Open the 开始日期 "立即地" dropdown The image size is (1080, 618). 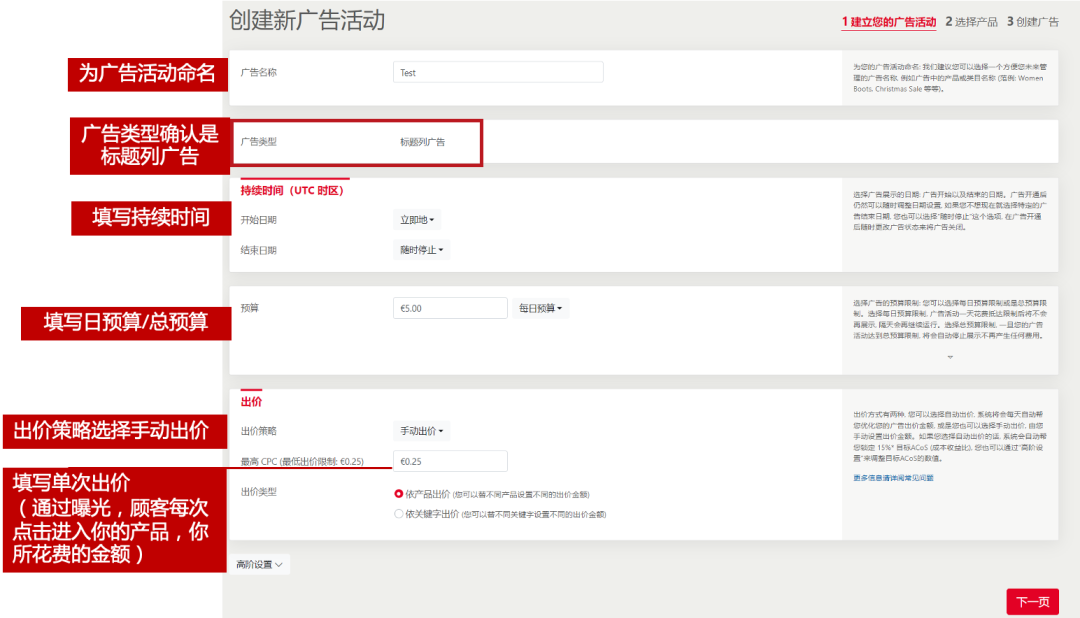pyautogui.click(x=419, y=219)
